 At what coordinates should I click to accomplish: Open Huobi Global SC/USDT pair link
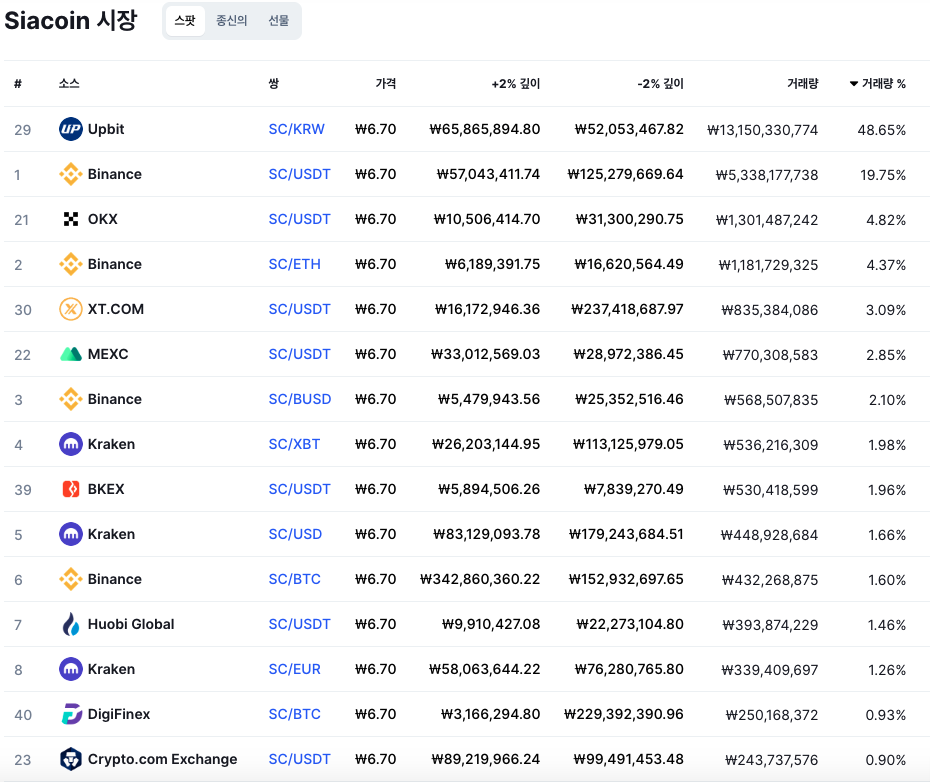point(300,624)
